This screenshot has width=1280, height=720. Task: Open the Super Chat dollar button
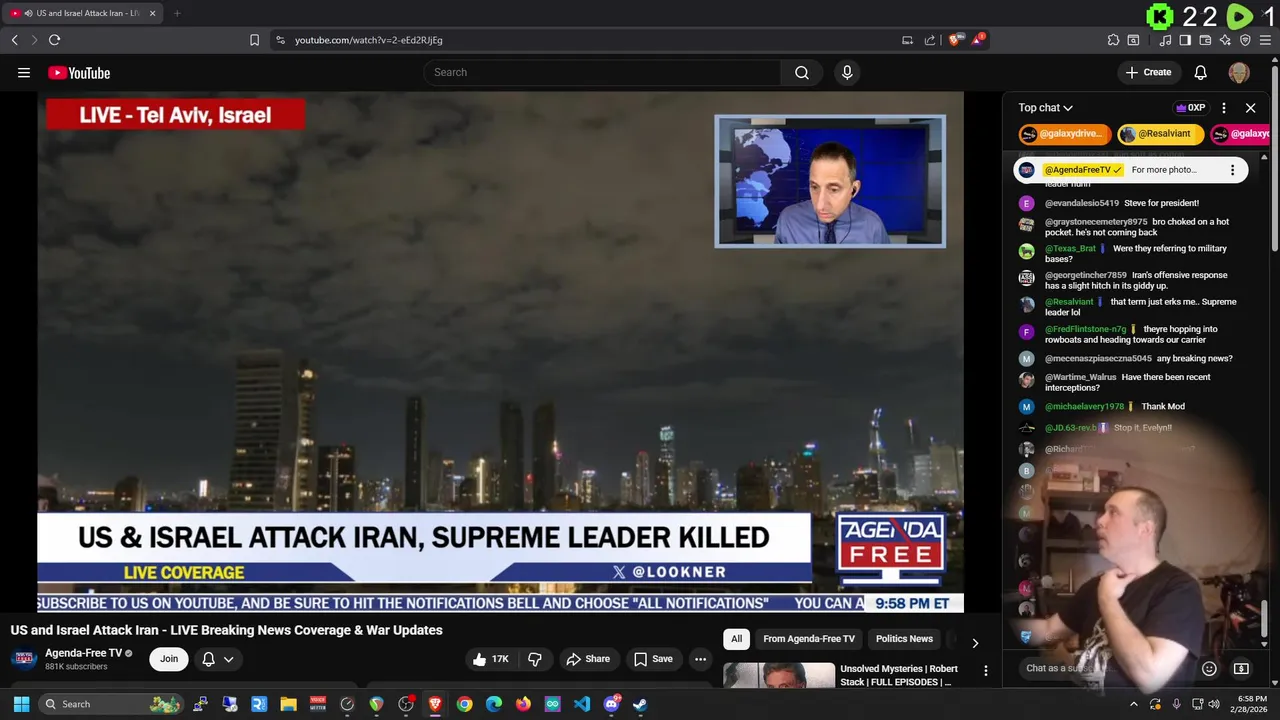point(1241,668)
